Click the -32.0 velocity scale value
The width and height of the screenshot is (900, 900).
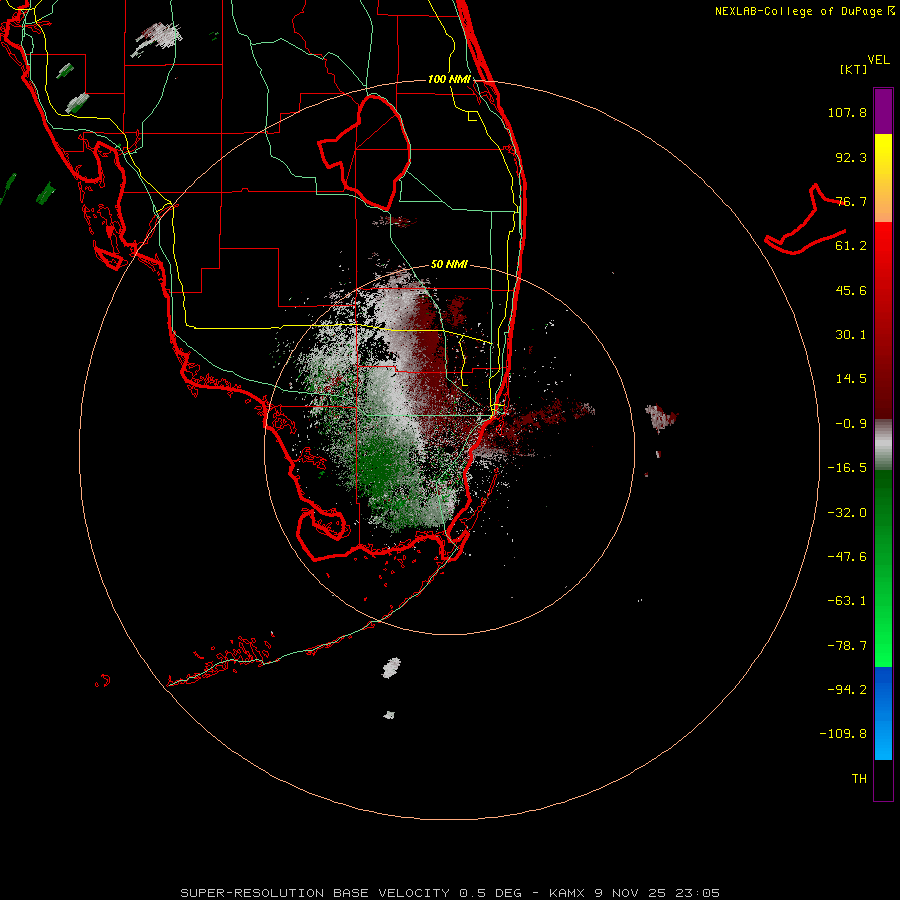click(847, 513)
